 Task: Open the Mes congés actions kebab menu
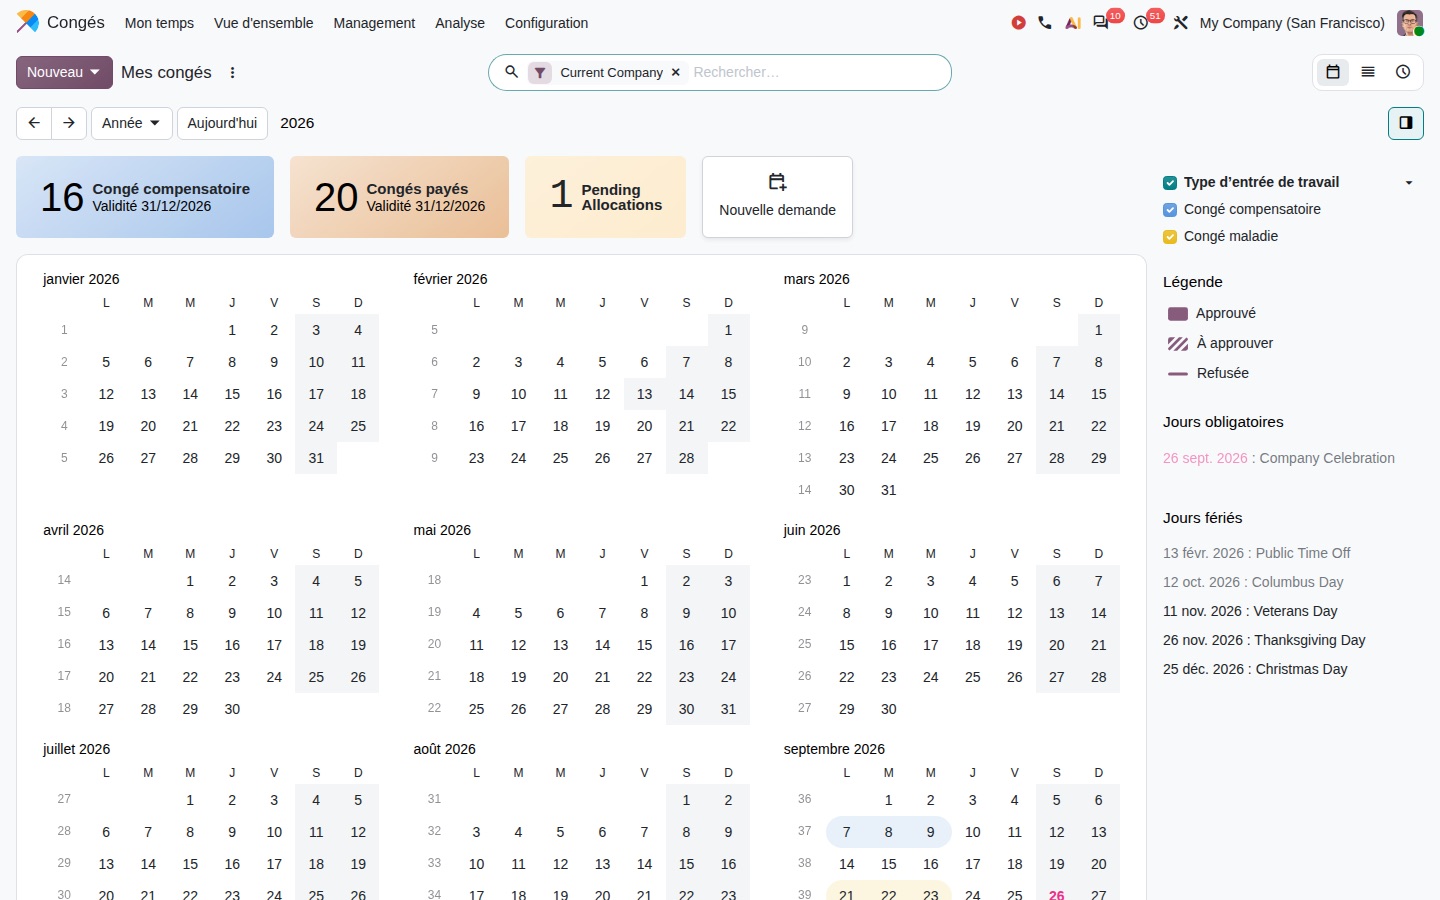pyautogui.click(x=233, y=72)
